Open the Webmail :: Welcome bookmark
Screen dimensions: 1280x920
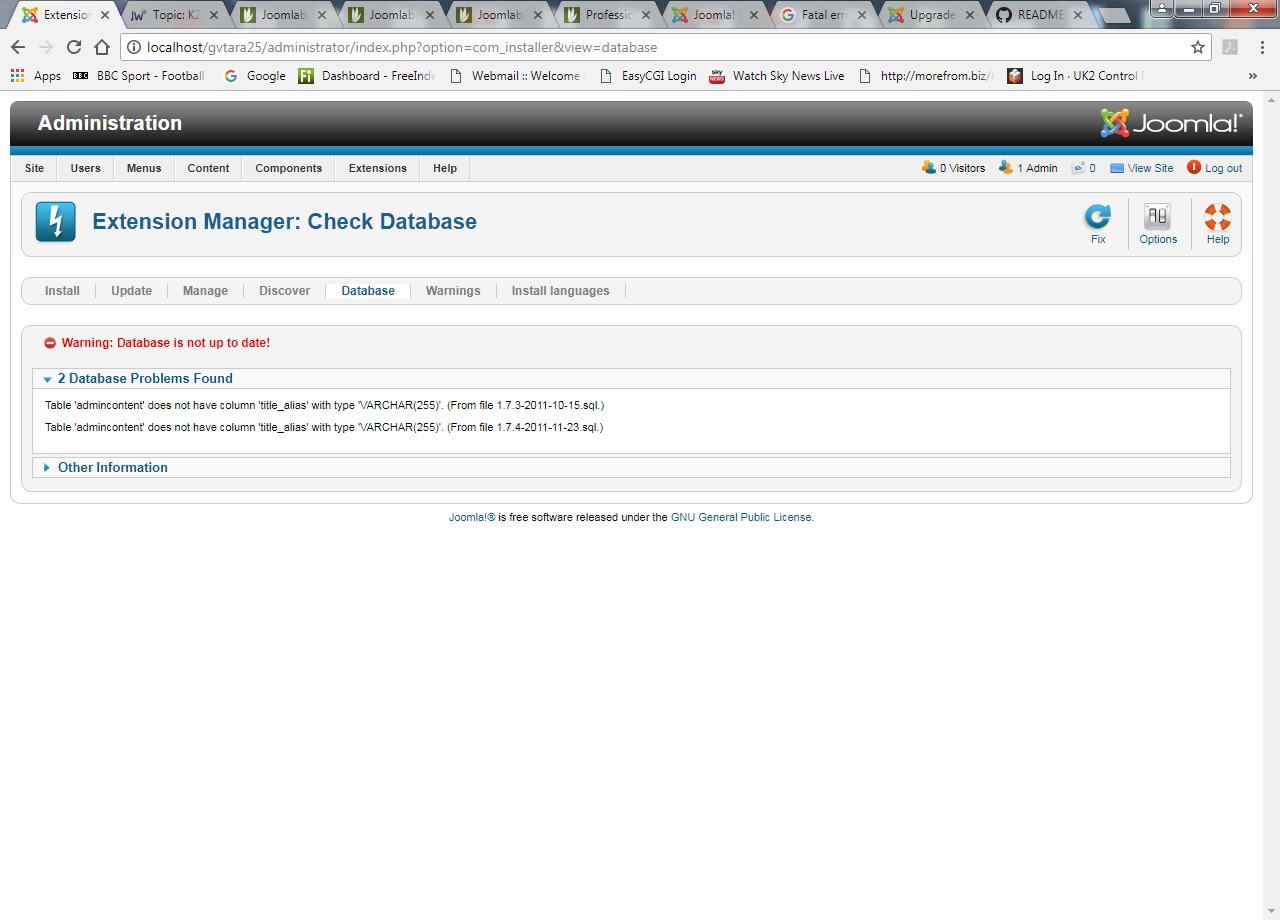[x=515, y=76]
